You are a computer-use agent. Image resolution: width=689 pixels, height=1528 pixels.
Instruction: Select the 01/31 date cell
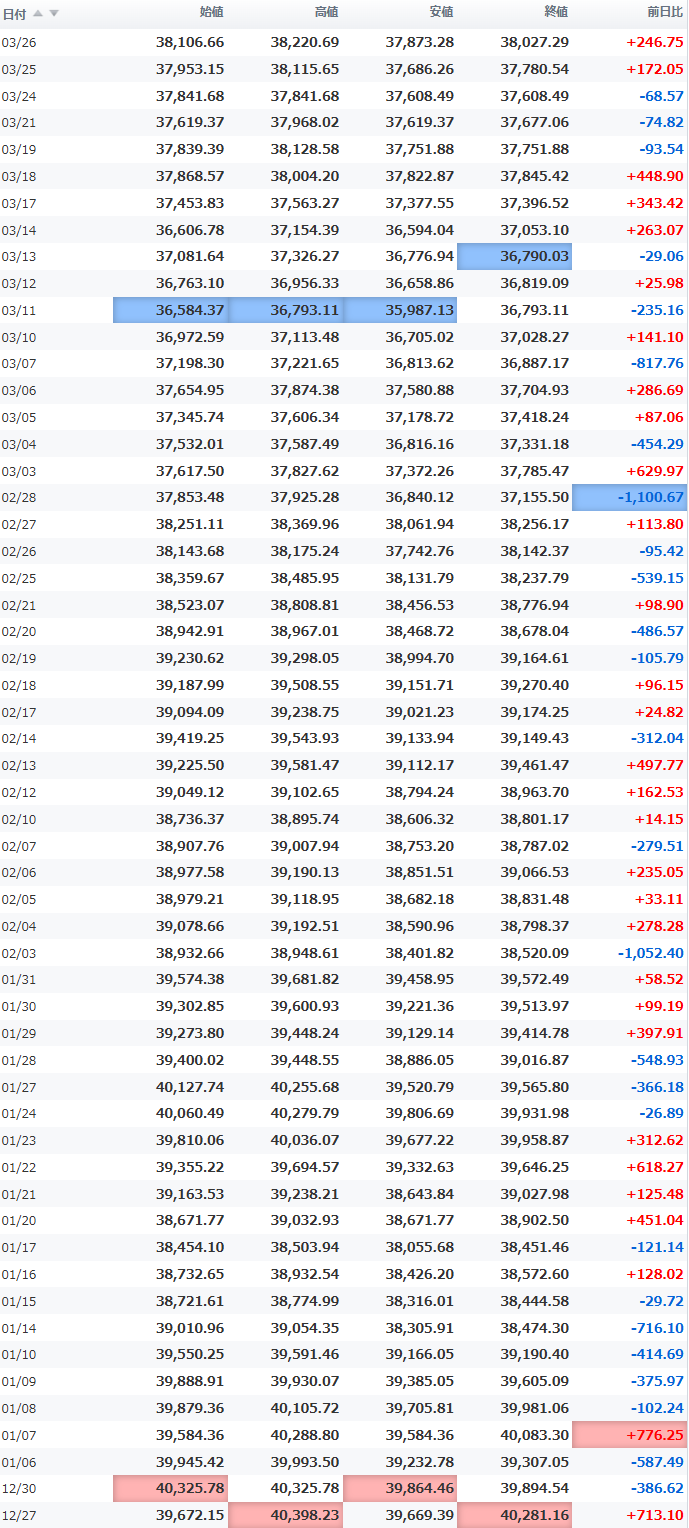[18, 979]
